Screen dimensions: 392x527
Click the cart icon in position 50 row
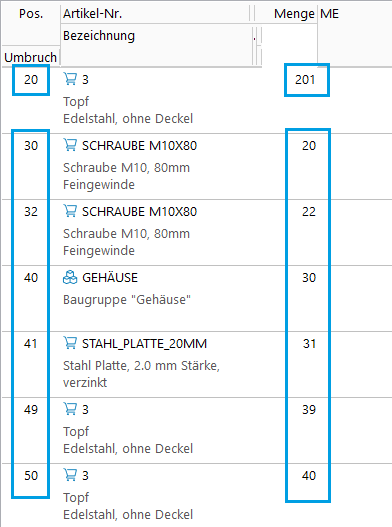[x=70, y=475]
